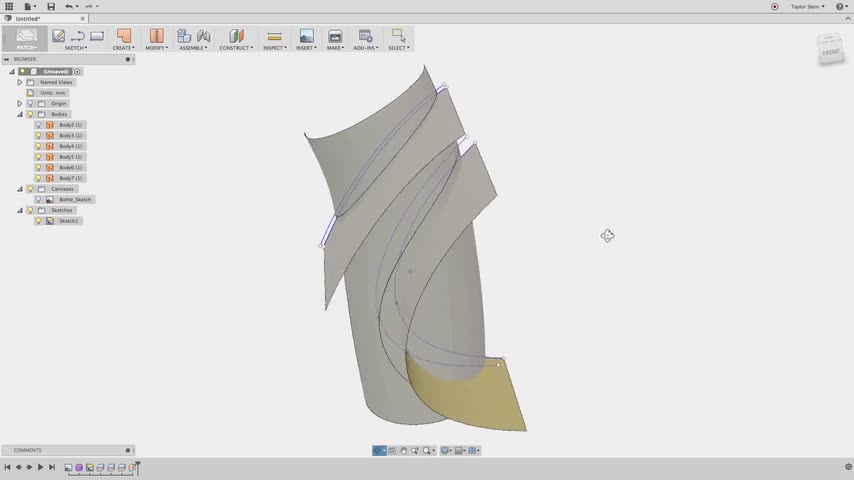Click the Construct plane icon
The image size is (854, 480).
(x=236, y=36)
